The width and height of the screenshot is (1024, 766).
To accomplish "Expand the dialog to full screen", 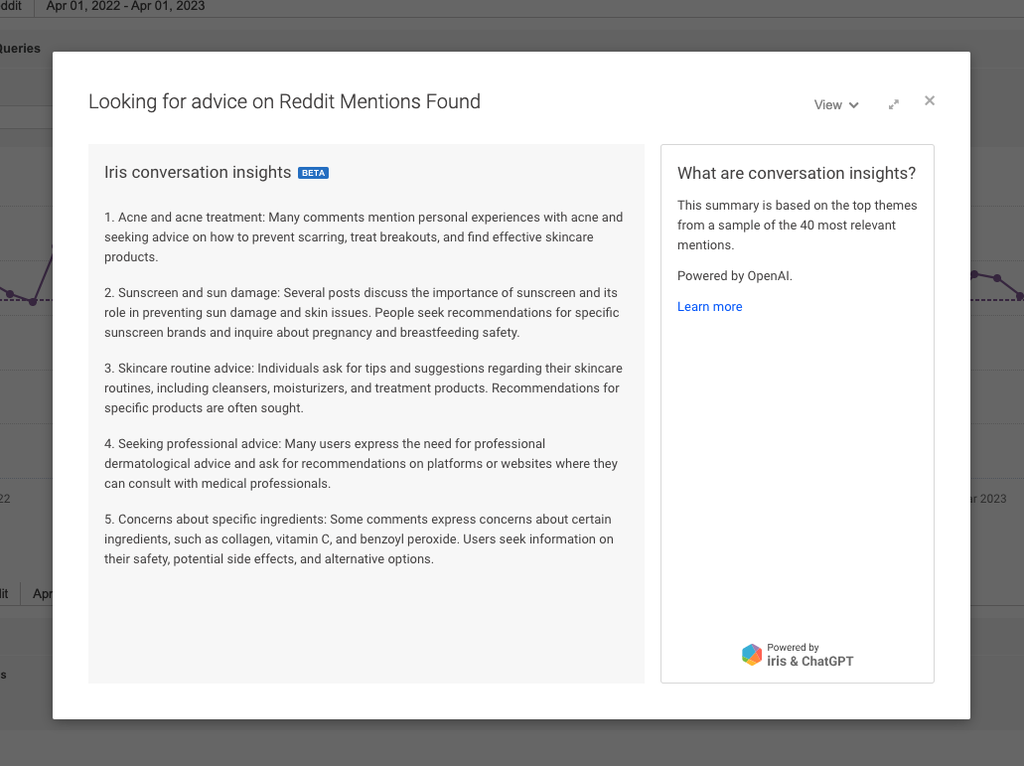I will pos(893,105).
